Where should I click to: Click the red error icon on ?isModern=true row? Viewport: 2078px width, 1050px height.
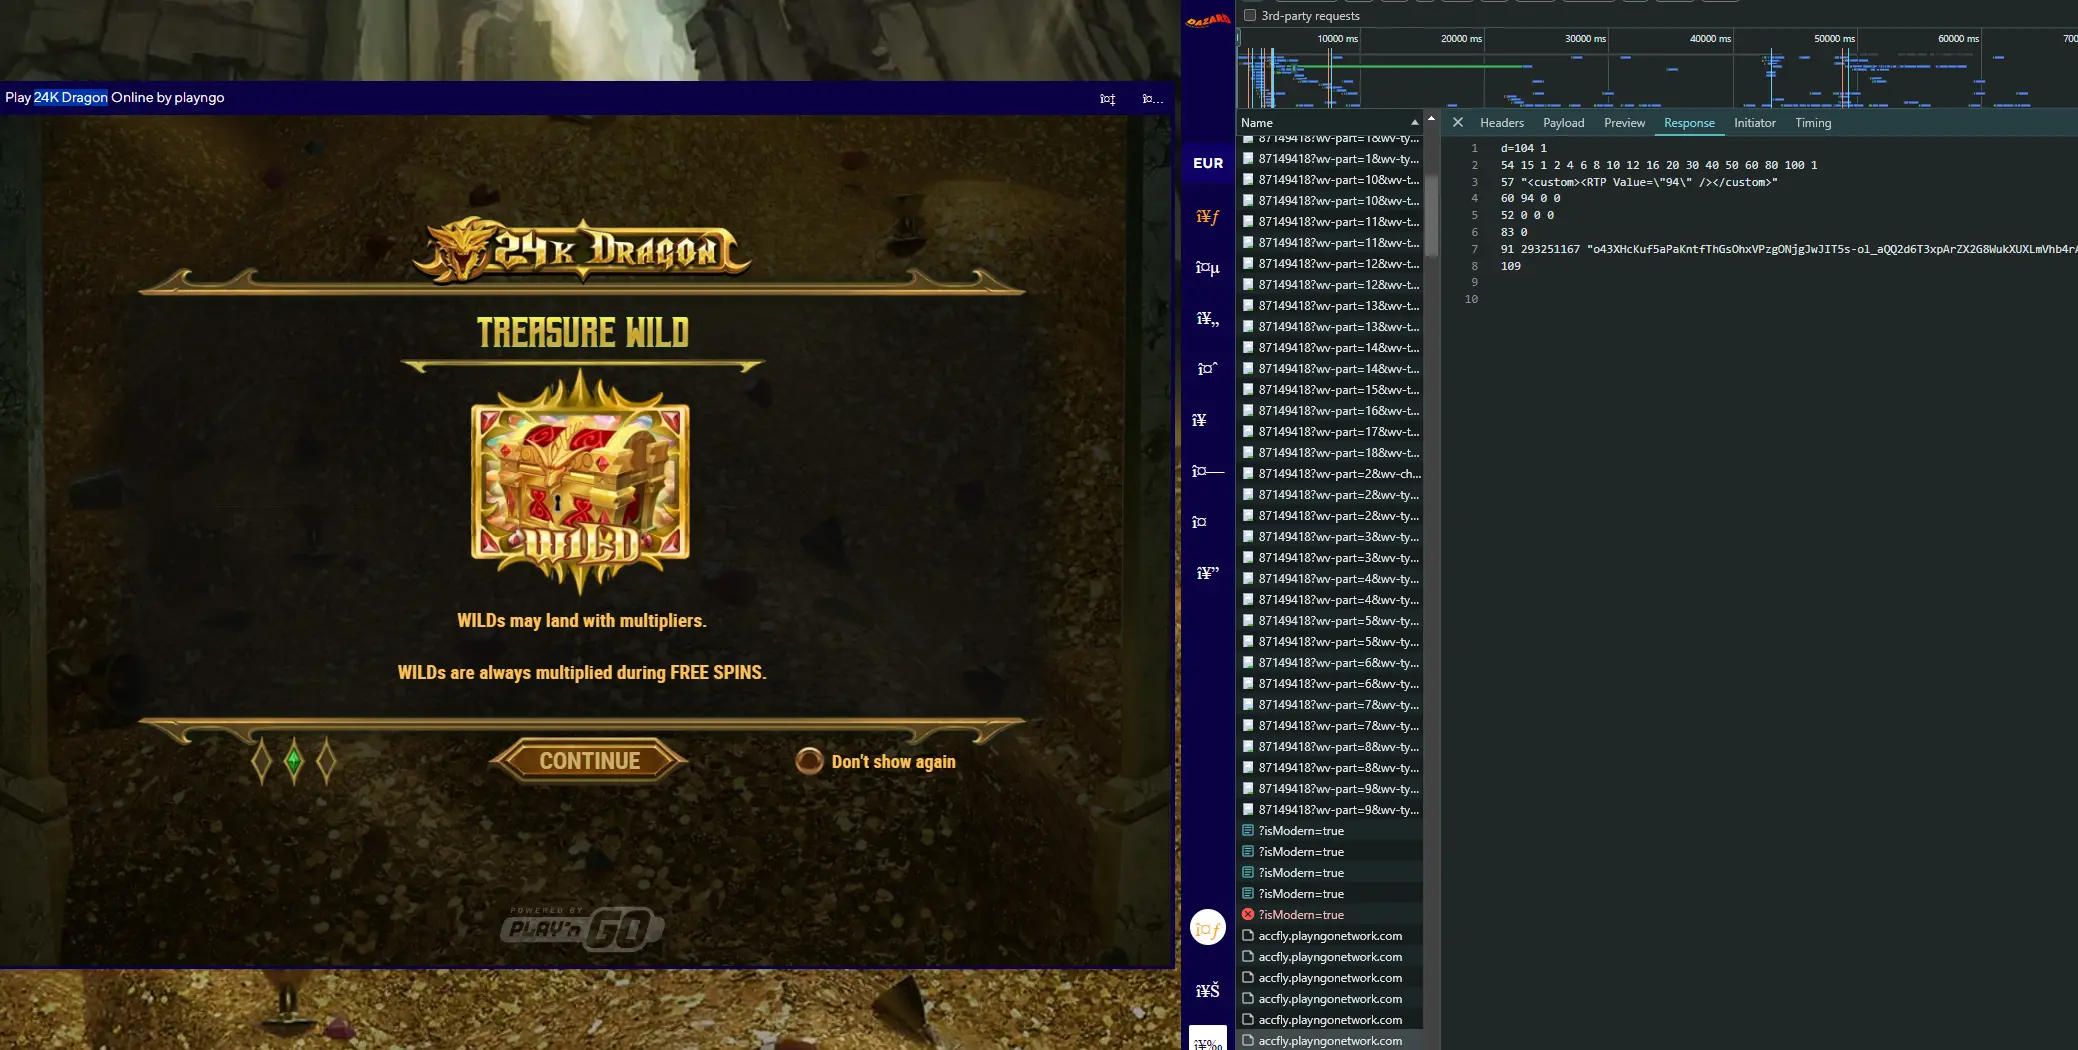pos(1248,914)
